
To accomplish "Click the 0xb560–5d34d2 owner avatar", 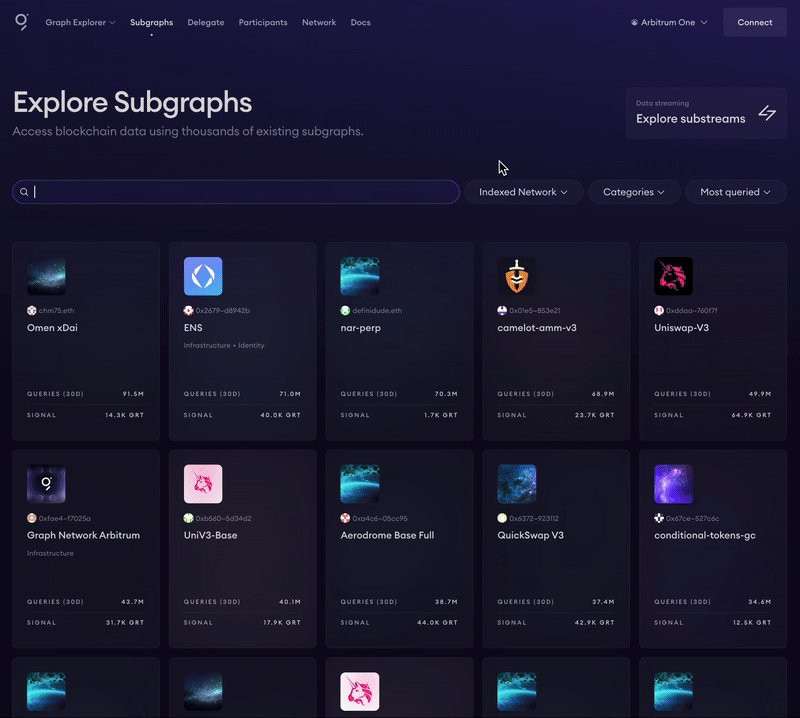I will (188, 518).
